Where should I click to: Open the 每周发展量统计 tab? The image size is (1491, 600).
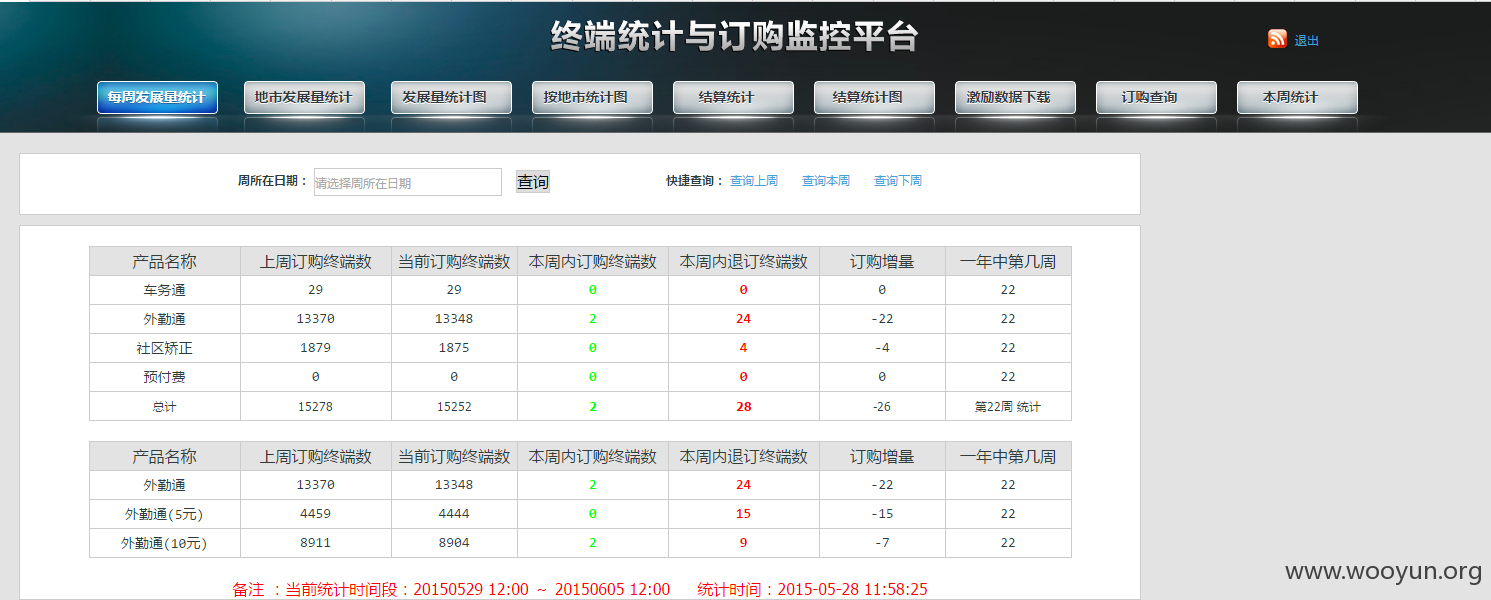click(157, 97)
